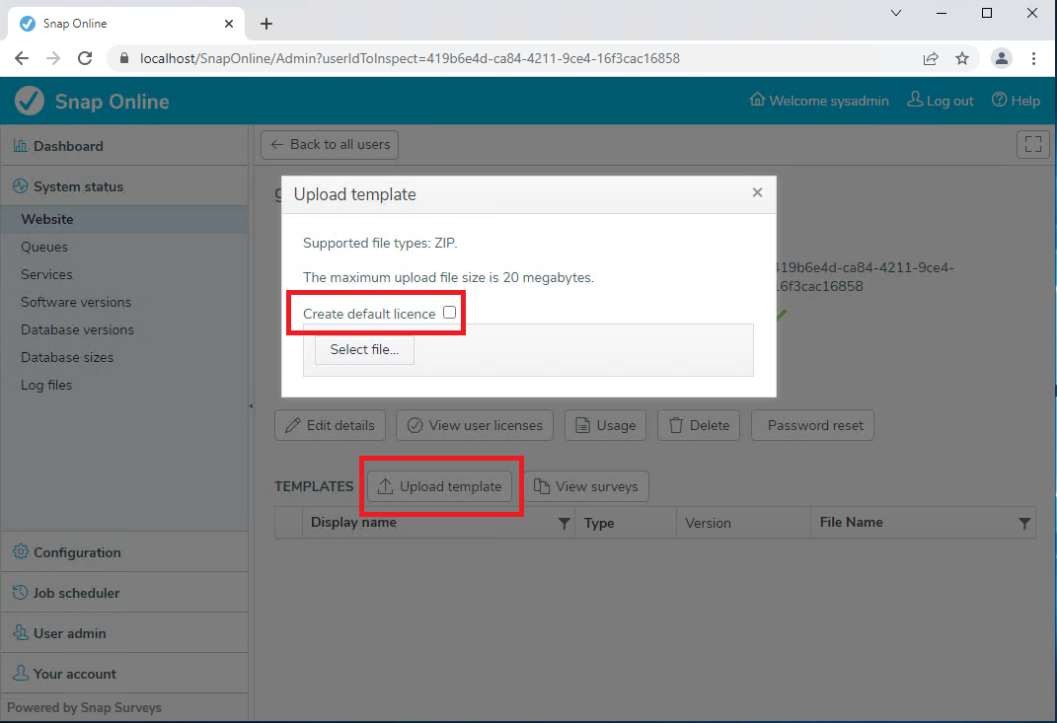Tick the Create default licence checkbox
This screenshot has height=723, width=1057.
pyautogui.click(x=449, y=313)
